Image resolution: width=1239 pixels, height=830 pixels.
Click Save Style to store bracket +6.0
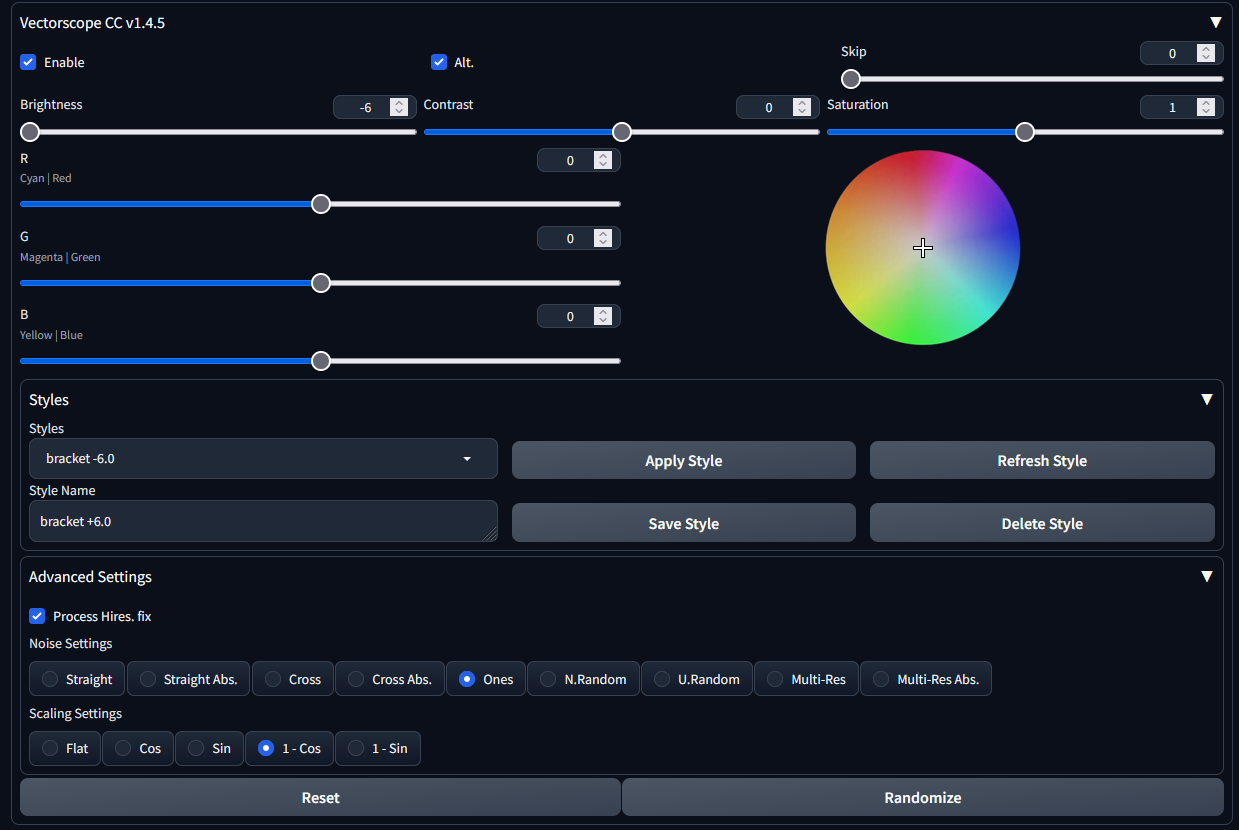pyautogui.click(x=683, y=522)
